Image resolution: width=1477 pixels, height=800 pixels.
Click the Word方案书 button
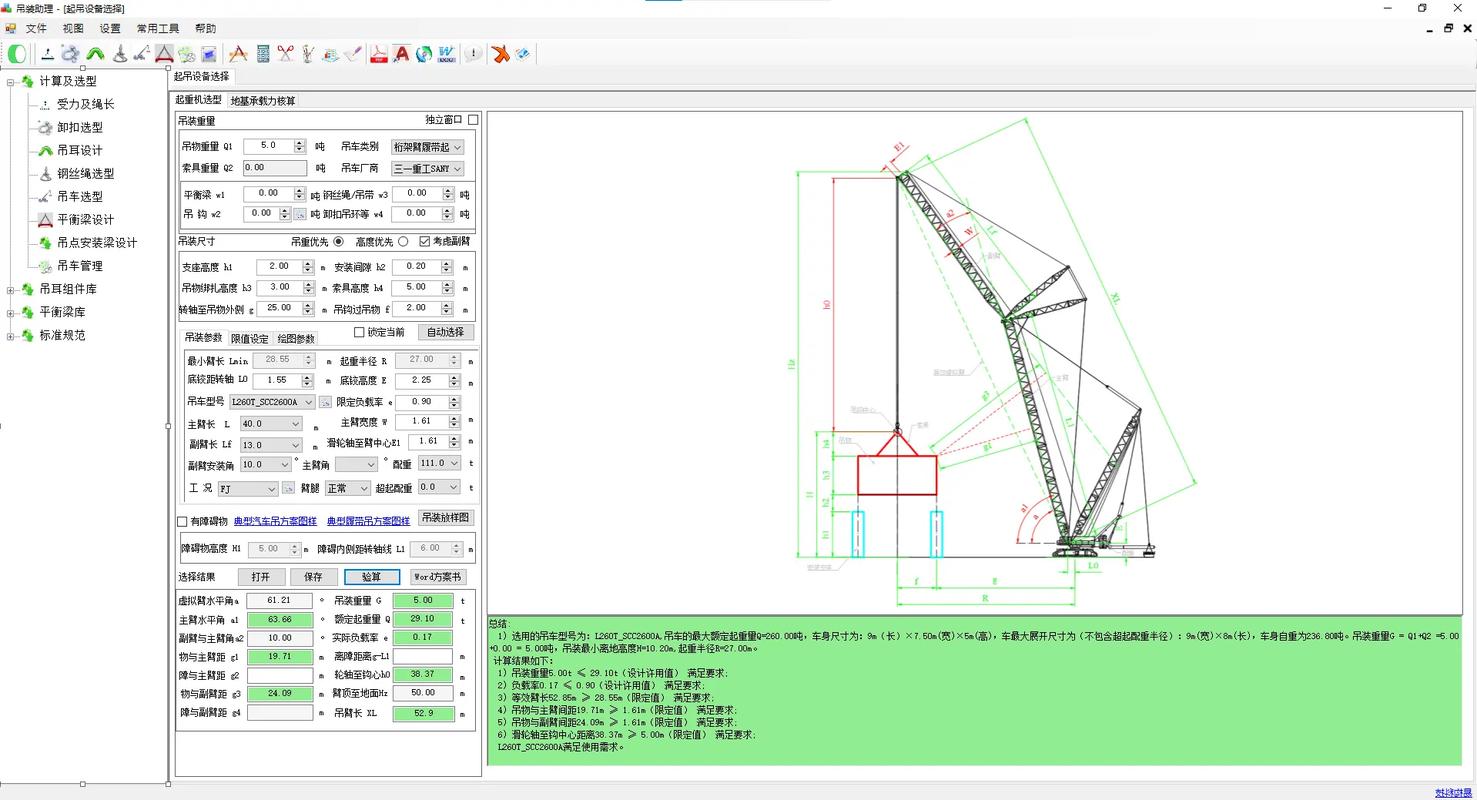click(x=438, y=577)
